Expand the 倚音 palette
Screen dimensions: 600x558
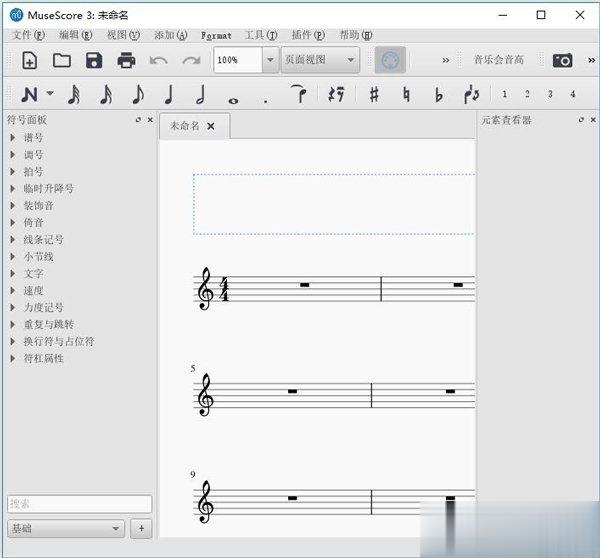pyautogui.click(x=13, y=222)
